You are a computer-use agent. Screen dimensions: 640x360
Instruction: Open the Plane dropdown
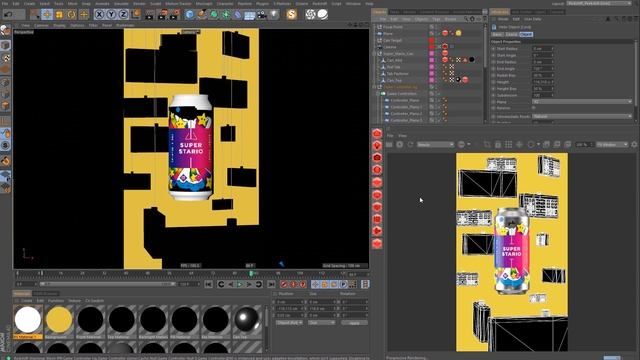click(x=582, y=102)
